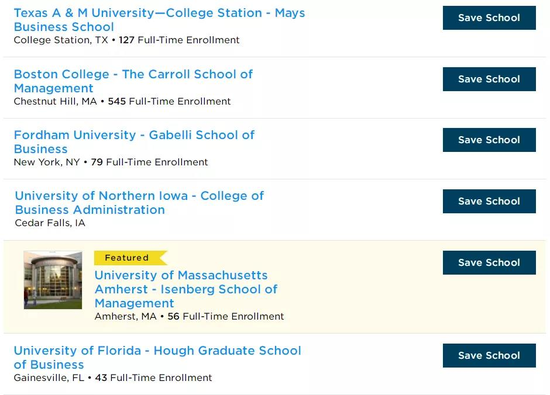Click the College Station, TX enrollment text
This screenshot has width=550, height=395.
click(127, 40)
